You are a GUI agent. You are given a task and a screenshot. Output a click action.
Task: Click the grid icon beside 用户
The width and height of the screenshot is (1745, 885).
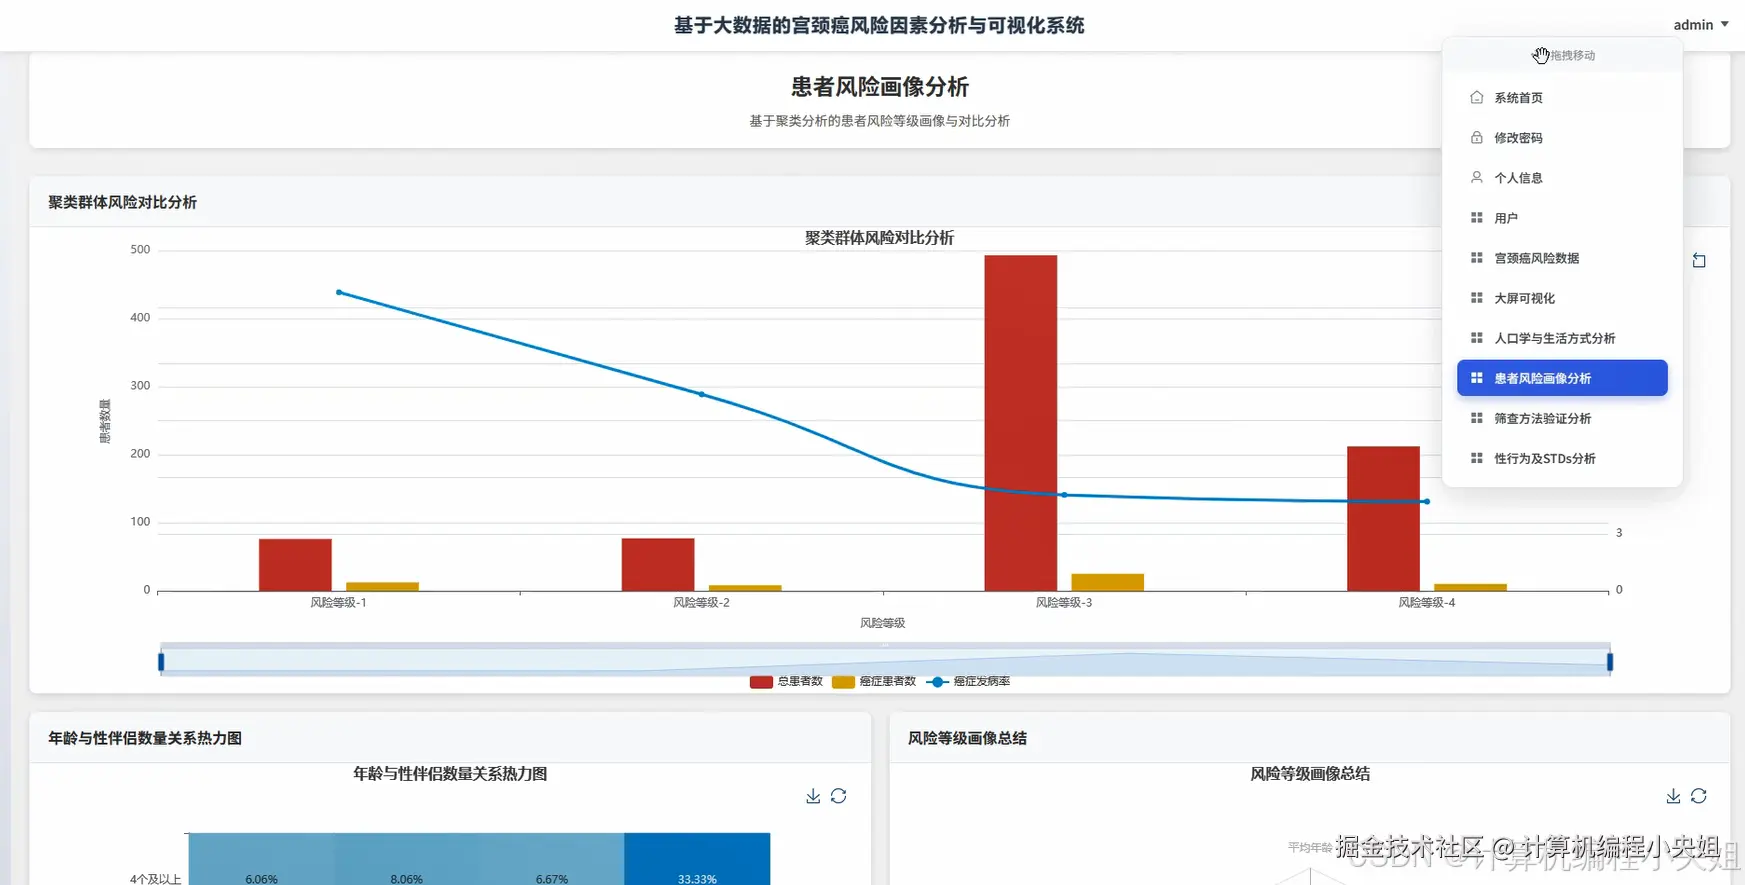pos(1476,218)
